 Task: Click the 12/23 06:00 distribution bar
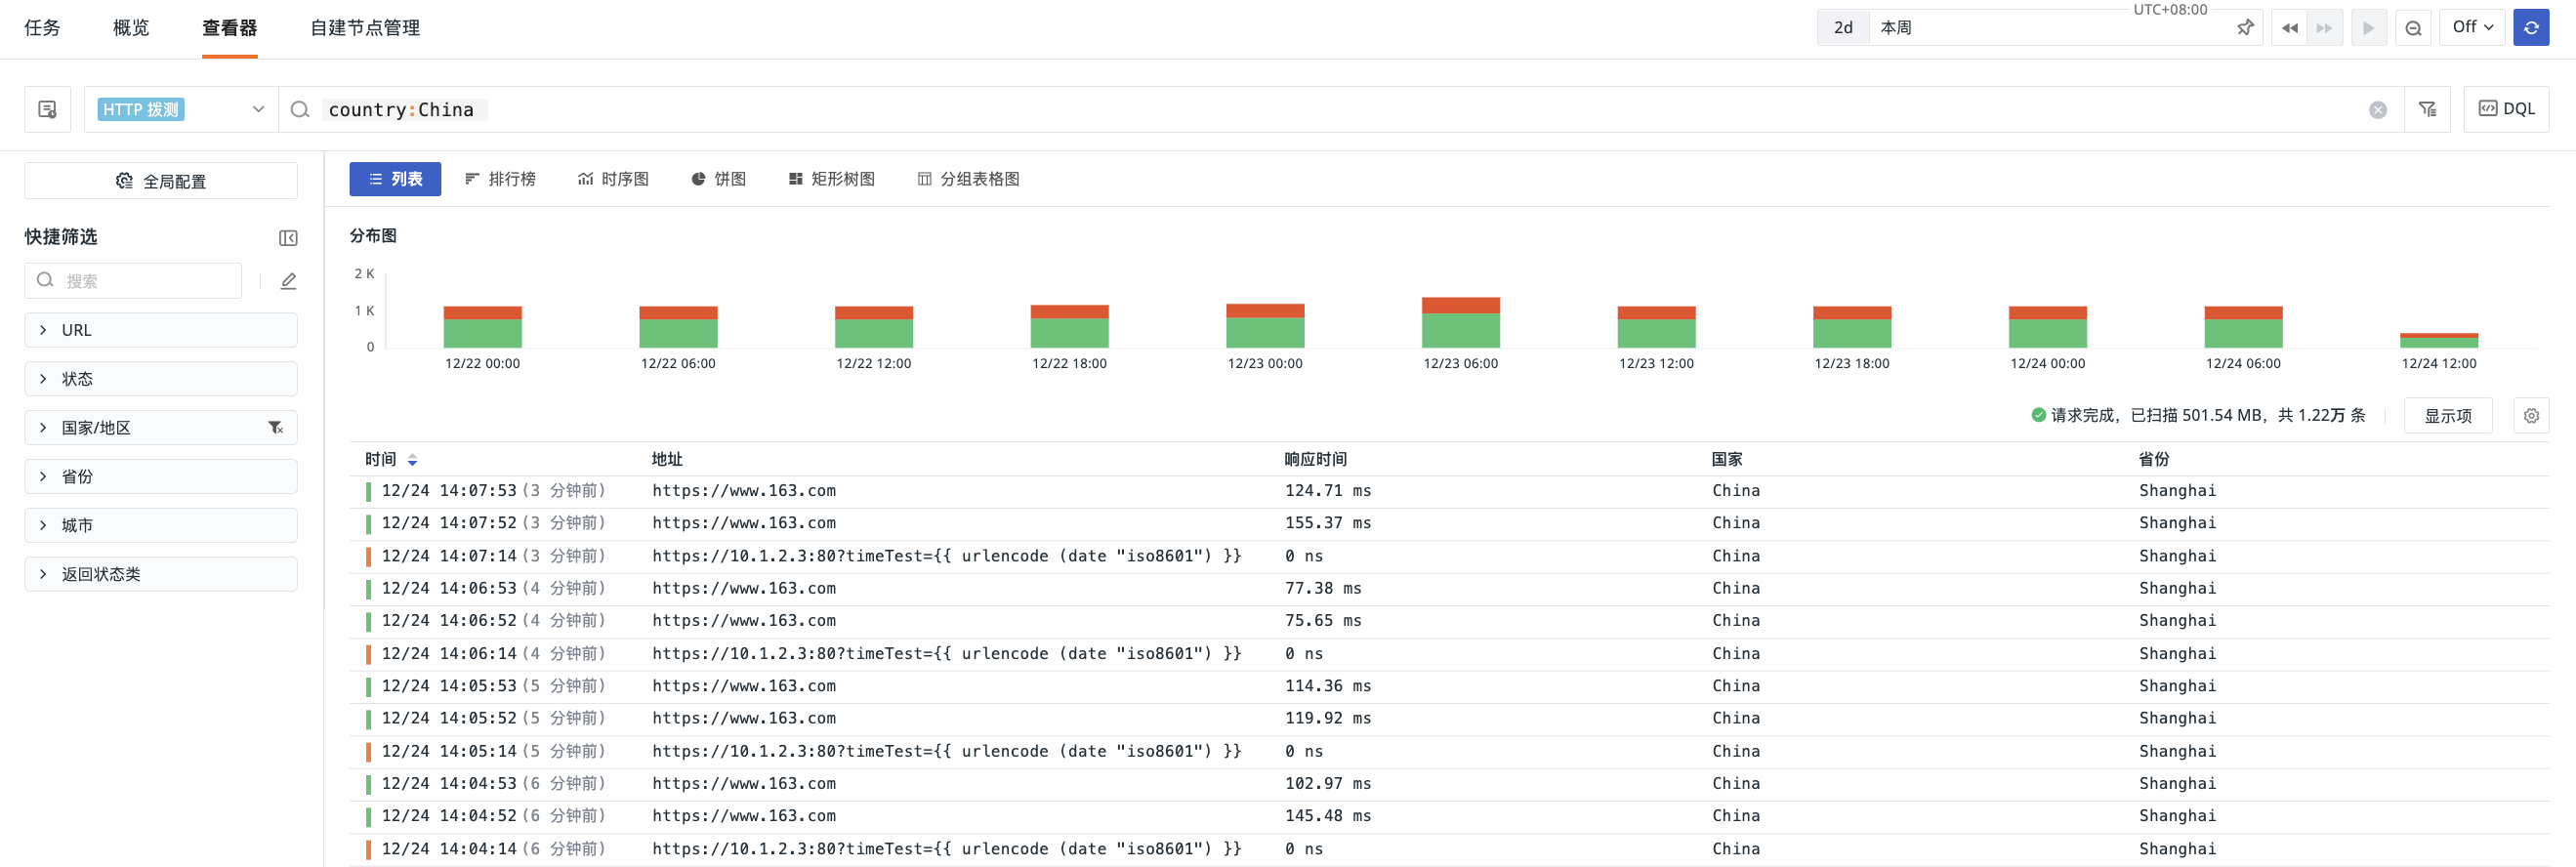(1460, 323)
